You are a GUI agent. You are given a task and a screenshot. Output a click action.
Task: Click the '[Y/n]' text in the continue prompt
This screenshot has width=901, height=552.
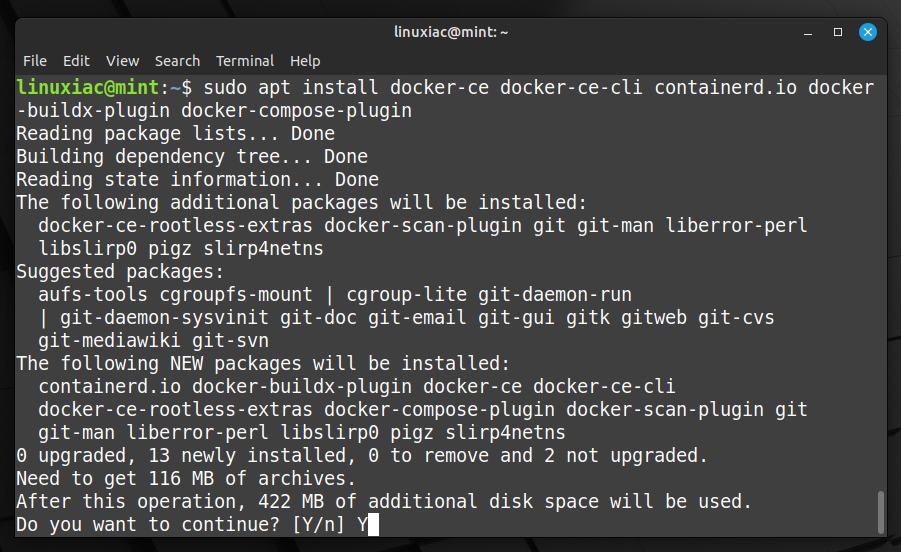318,524
